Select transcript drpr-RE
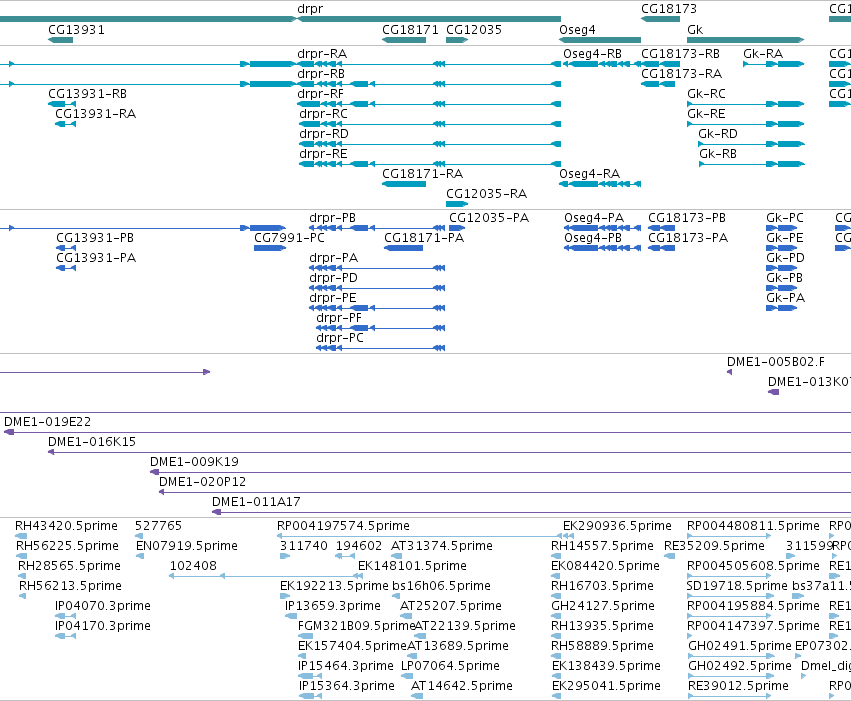Viewport: 851px width, 701px height. click(x=323, y=154)
